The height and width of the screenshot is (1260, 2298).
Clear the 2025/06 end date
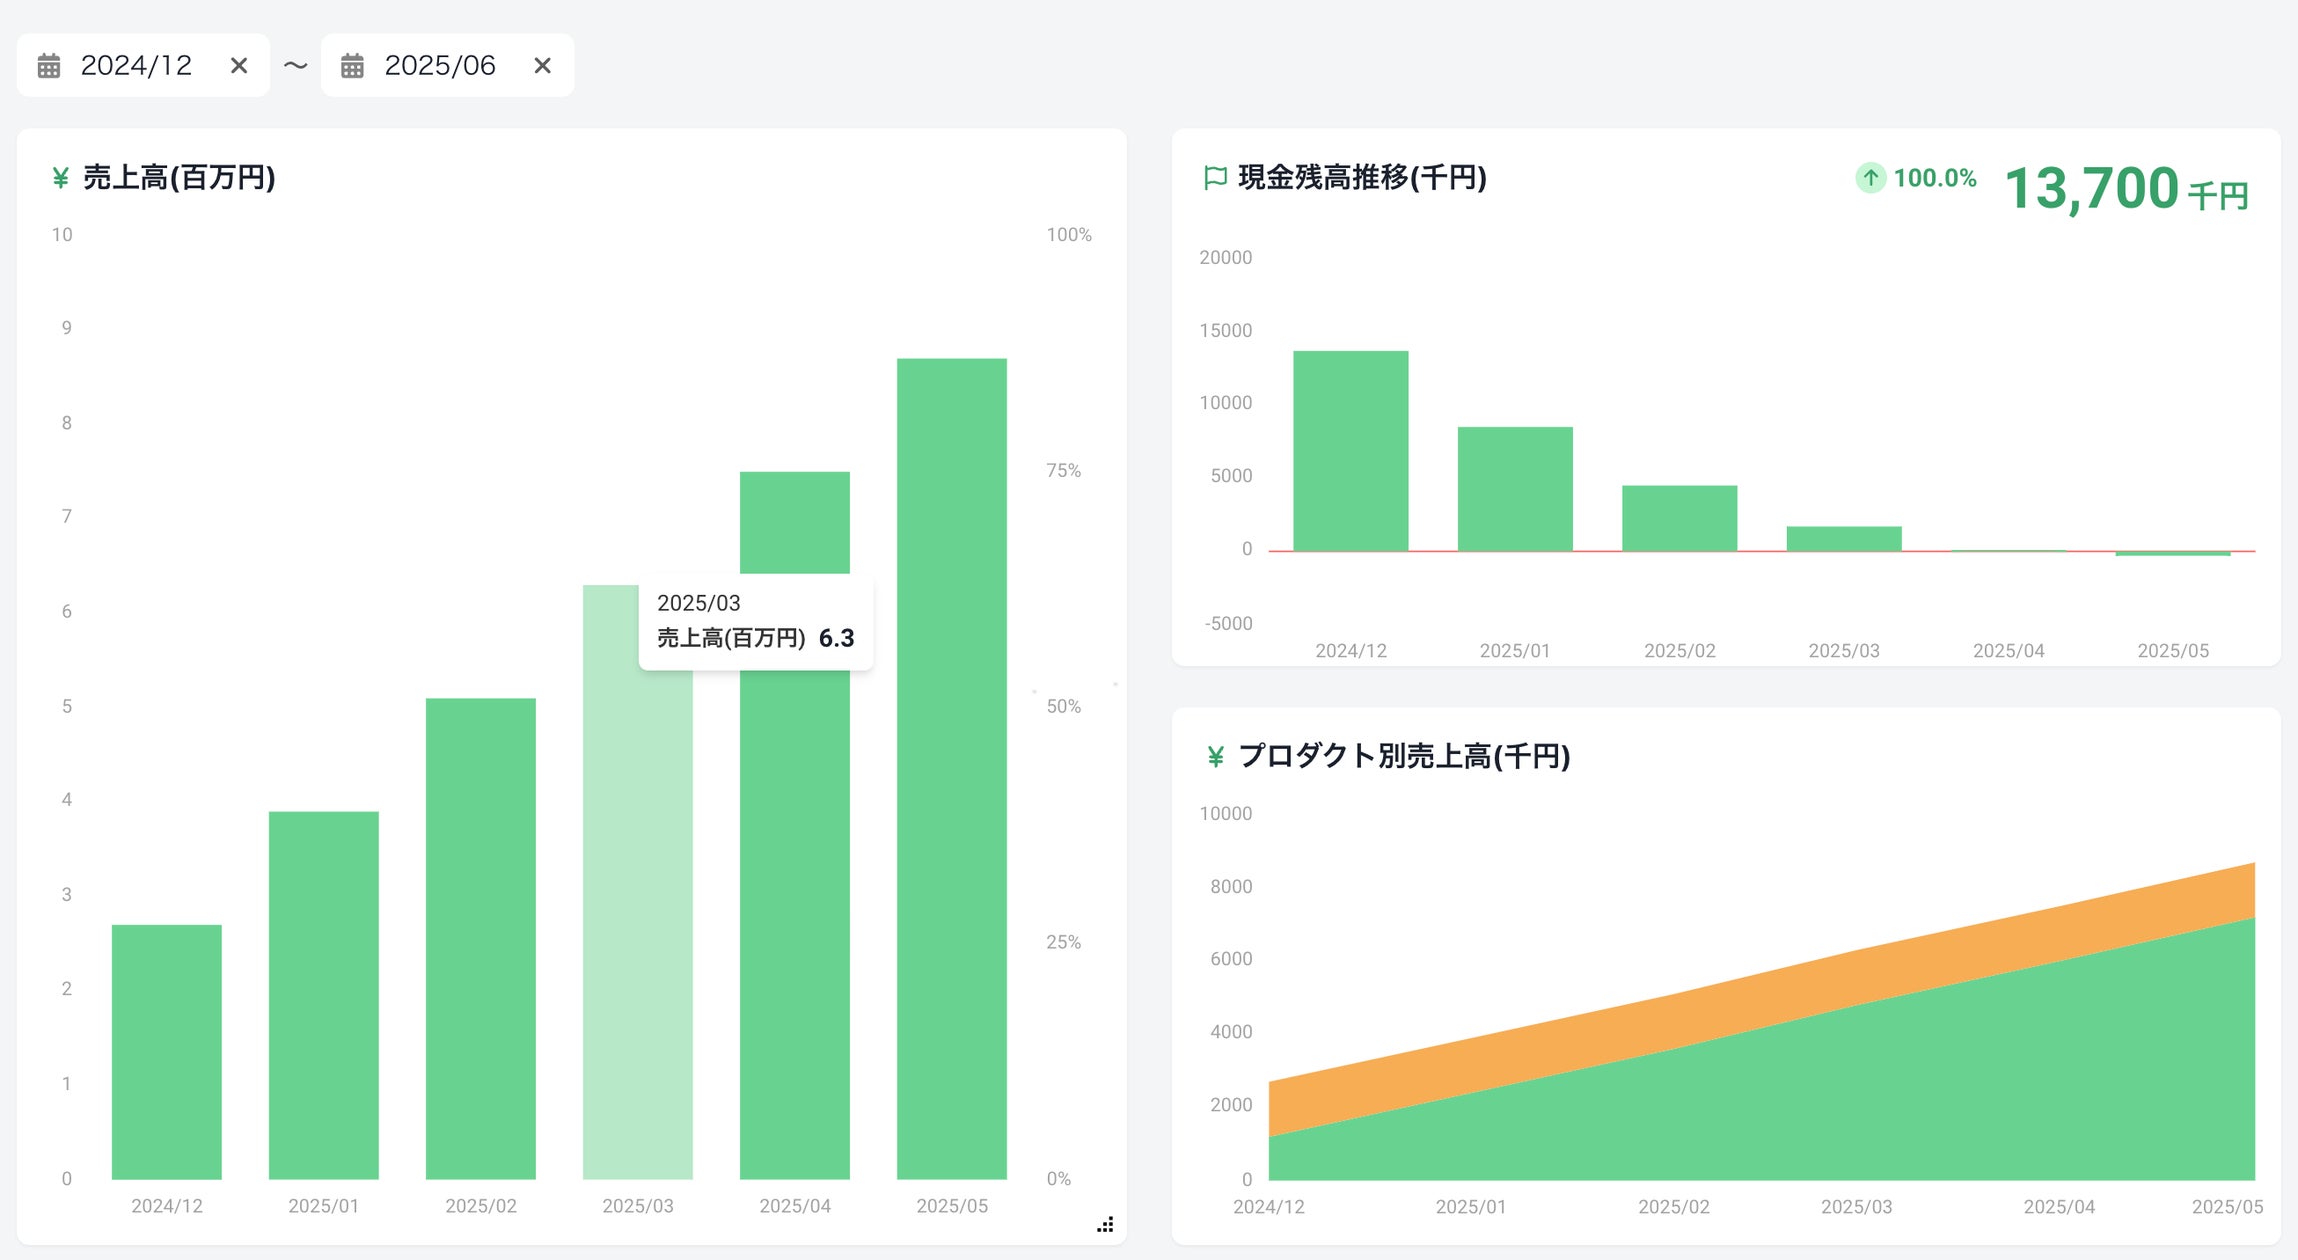click(x=543, y=66)
